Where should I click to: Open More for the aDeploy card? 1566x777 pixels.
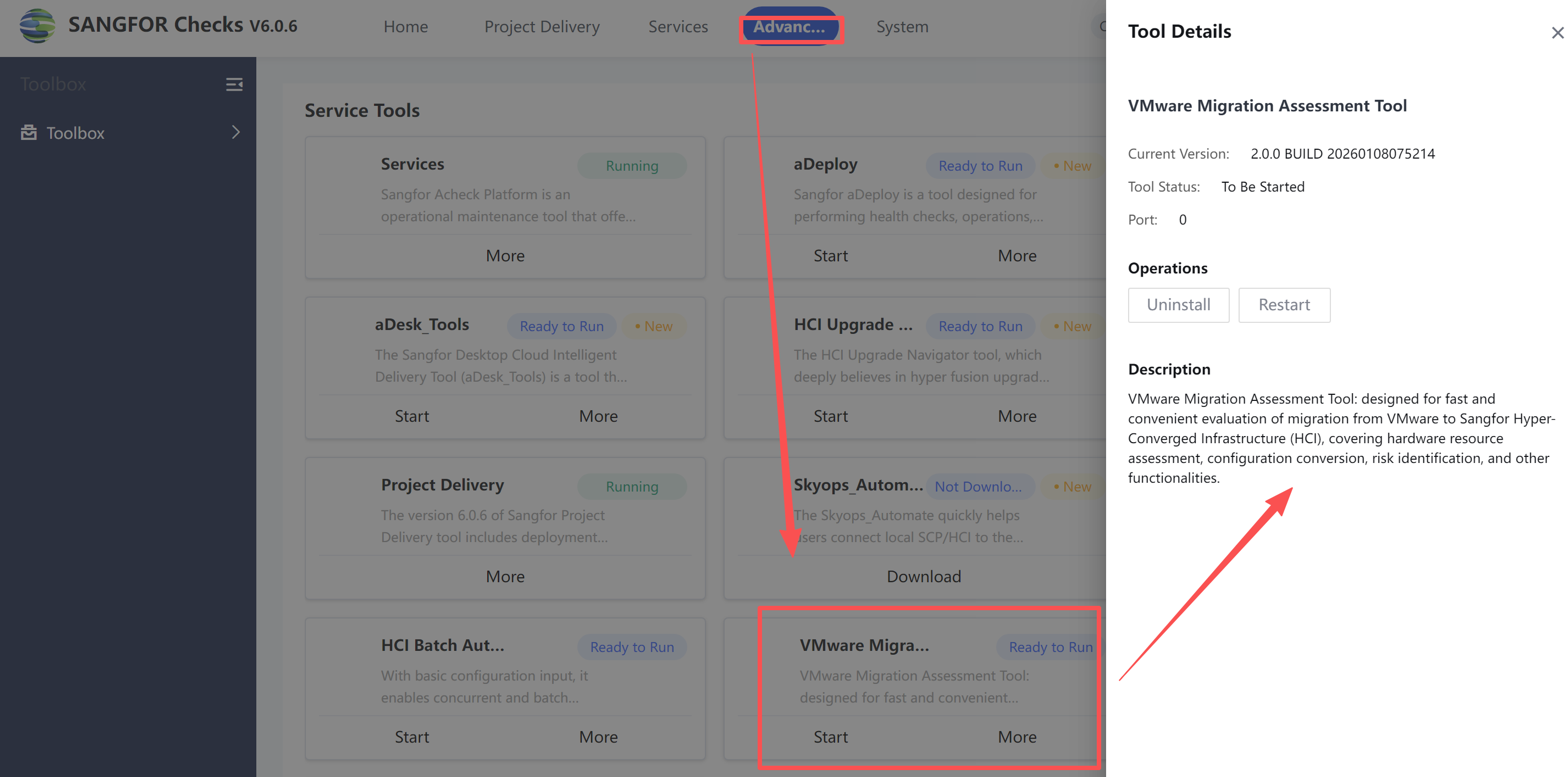coord(1017,256)
